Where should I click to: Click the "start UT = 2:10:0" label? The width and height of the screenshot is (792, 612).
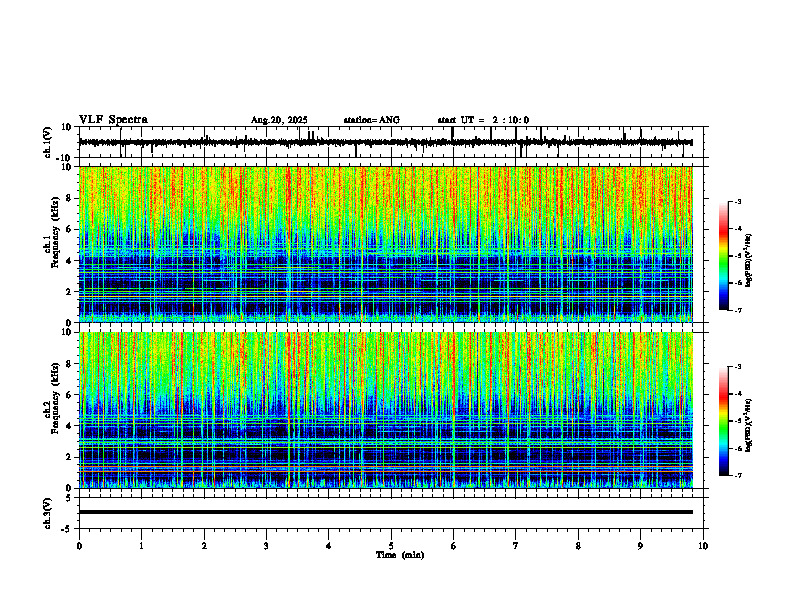pyautogui.click(x=483, y=120)
